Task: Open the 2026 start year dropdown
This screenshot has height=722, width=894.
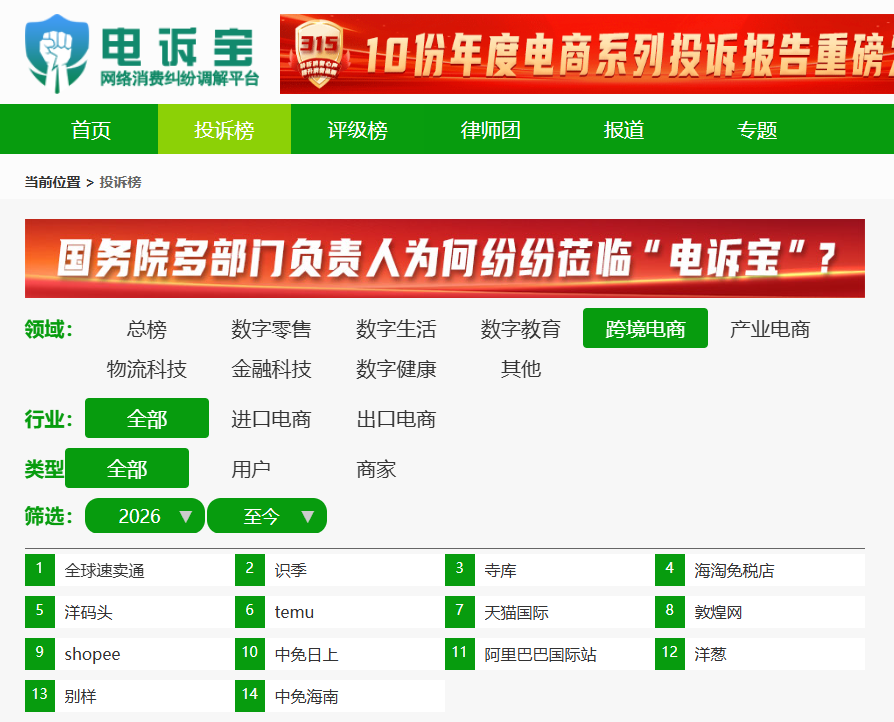Action: pyautogui.click(x=145, y=516)
